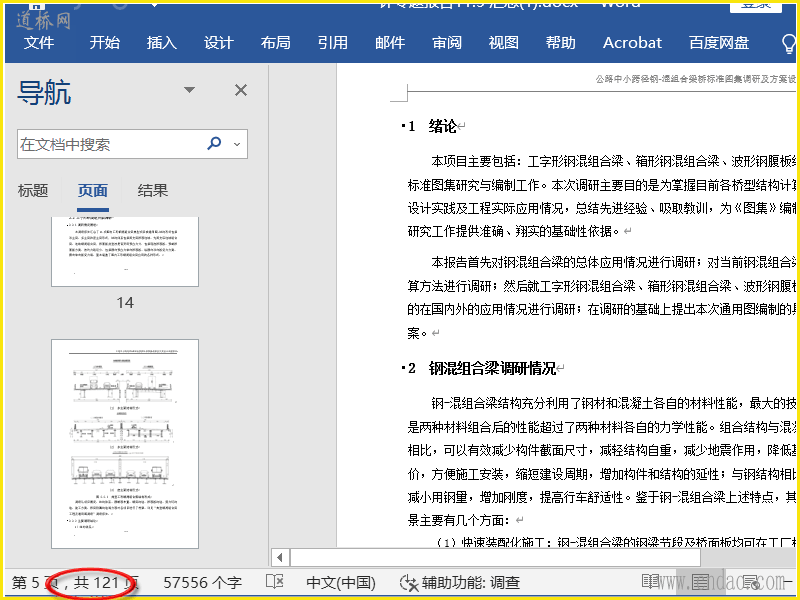
Task: Switch to the 百度网盘 tab
Action: click(x=719, y=43)
